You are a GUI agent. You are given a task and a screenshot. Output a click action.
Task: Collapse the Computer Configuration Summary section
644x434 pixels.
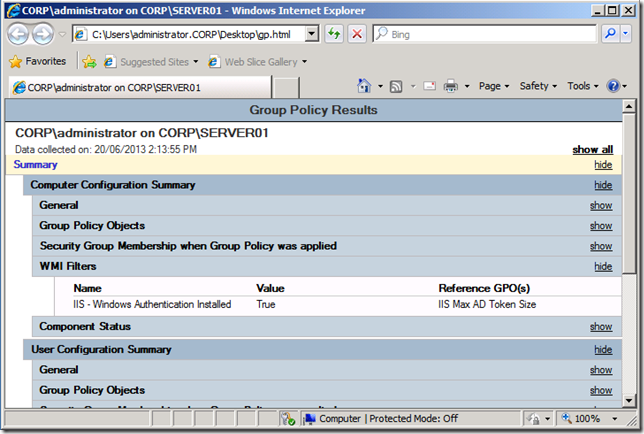pos(602,185)
